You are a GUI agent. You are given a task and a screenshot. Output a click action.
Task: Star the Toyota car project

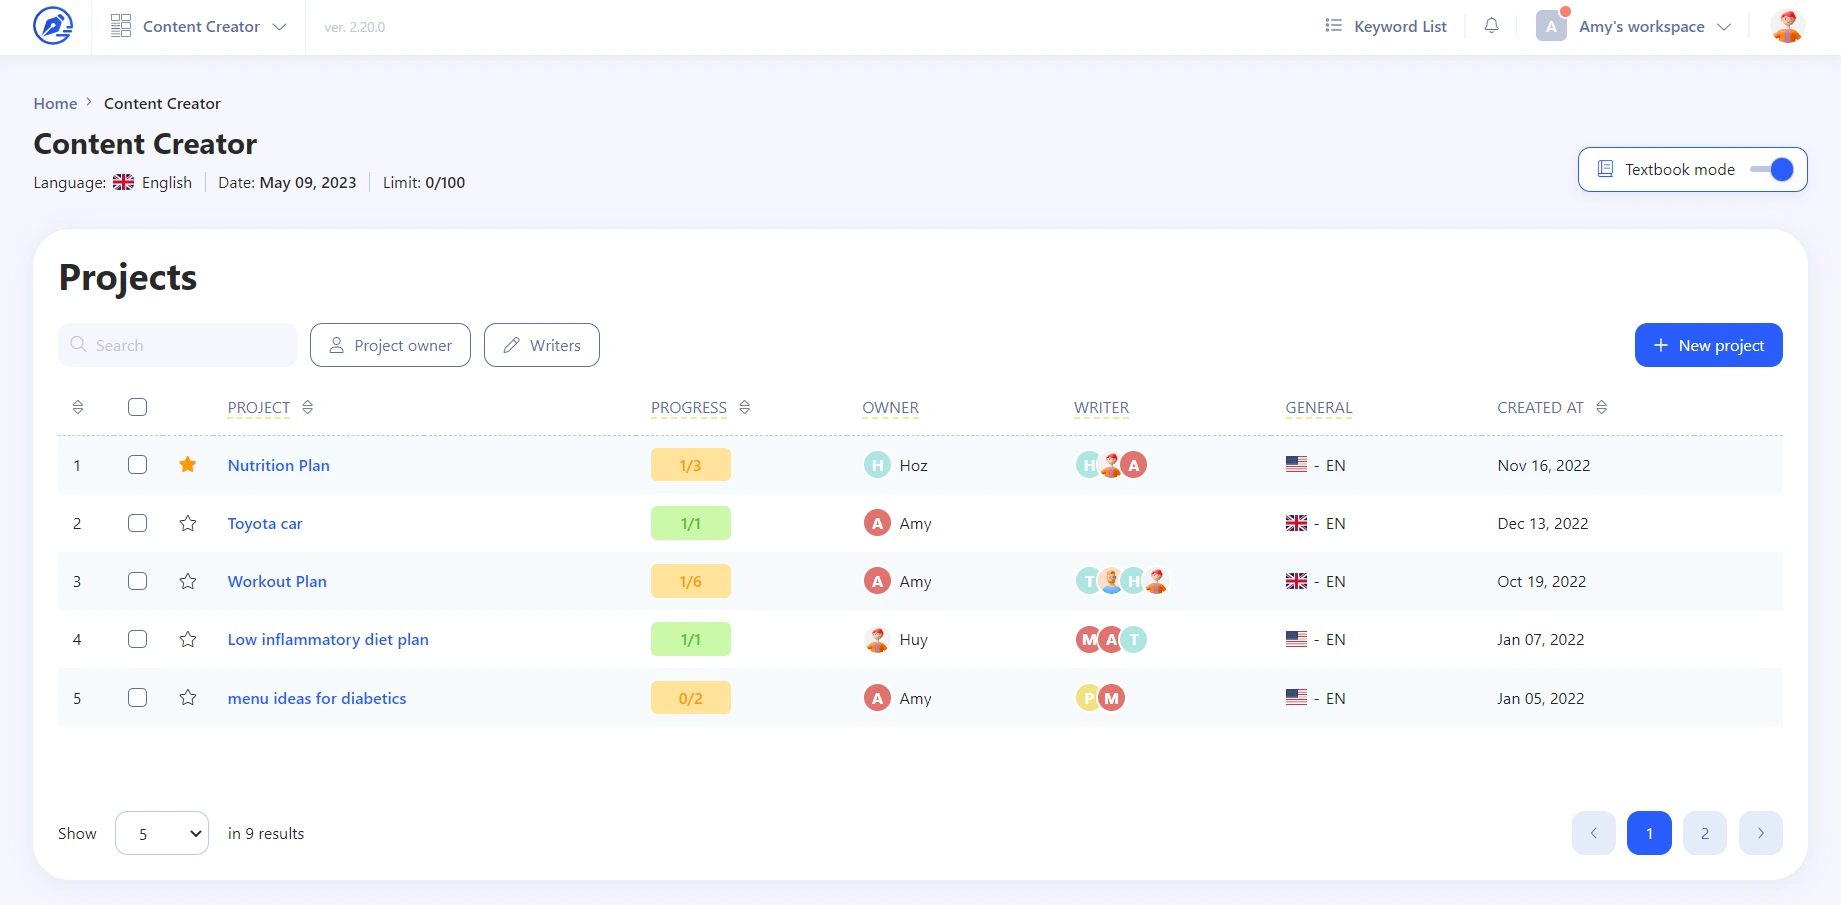pos(187,523)
